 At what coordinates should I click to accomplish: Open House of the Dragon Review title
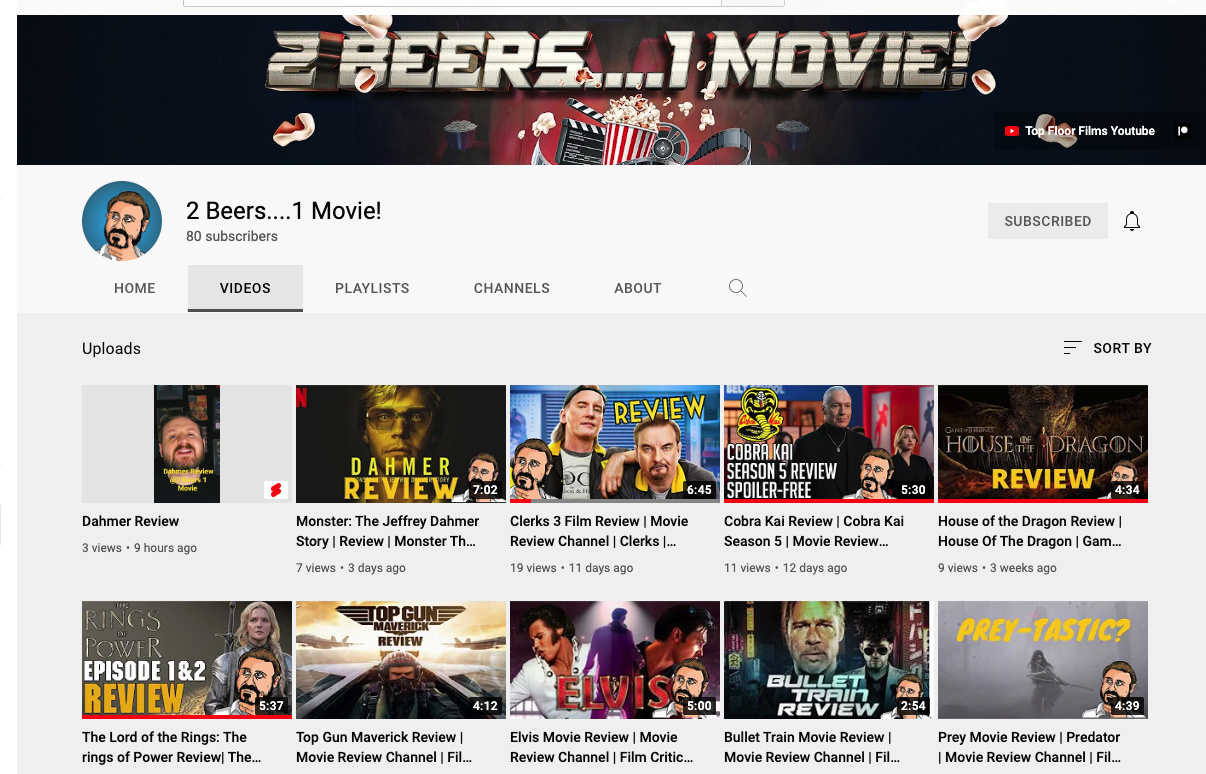1030,531
